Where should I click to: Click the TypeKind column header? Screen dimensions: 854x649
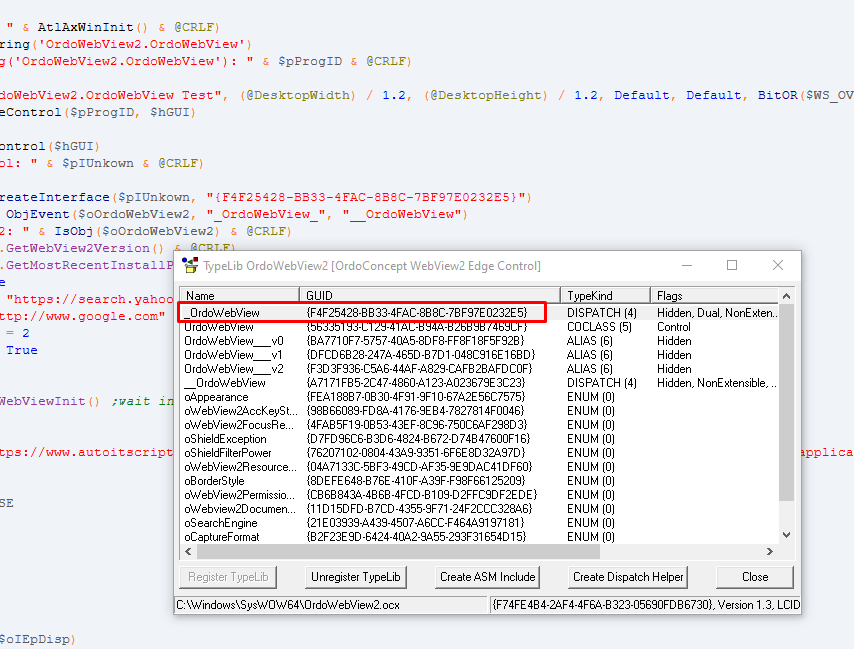[x=605, y=296]
